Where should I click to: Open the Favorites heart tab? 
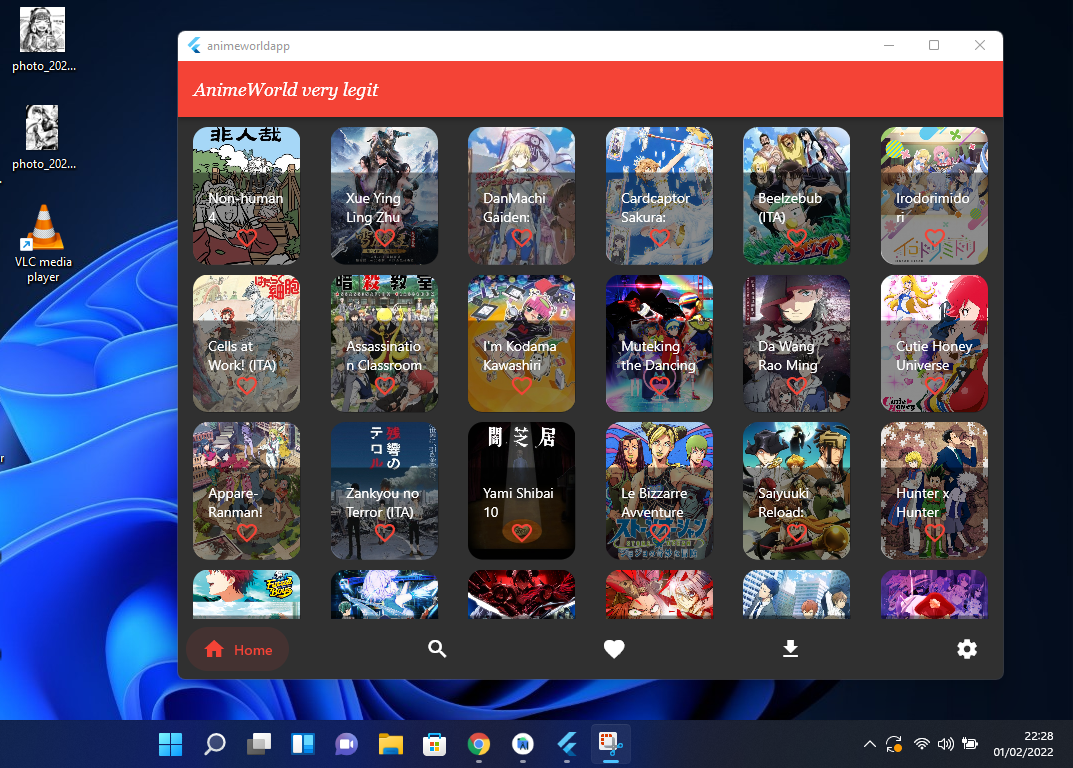[614, 649]
